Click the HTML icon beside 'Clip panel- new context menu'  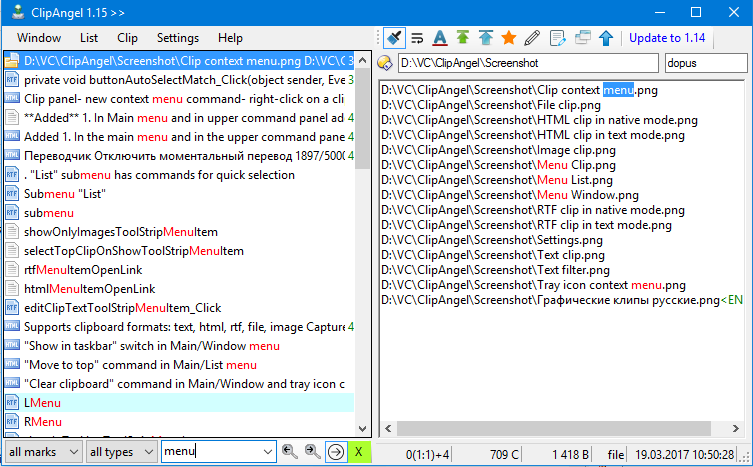click(12, 98)
